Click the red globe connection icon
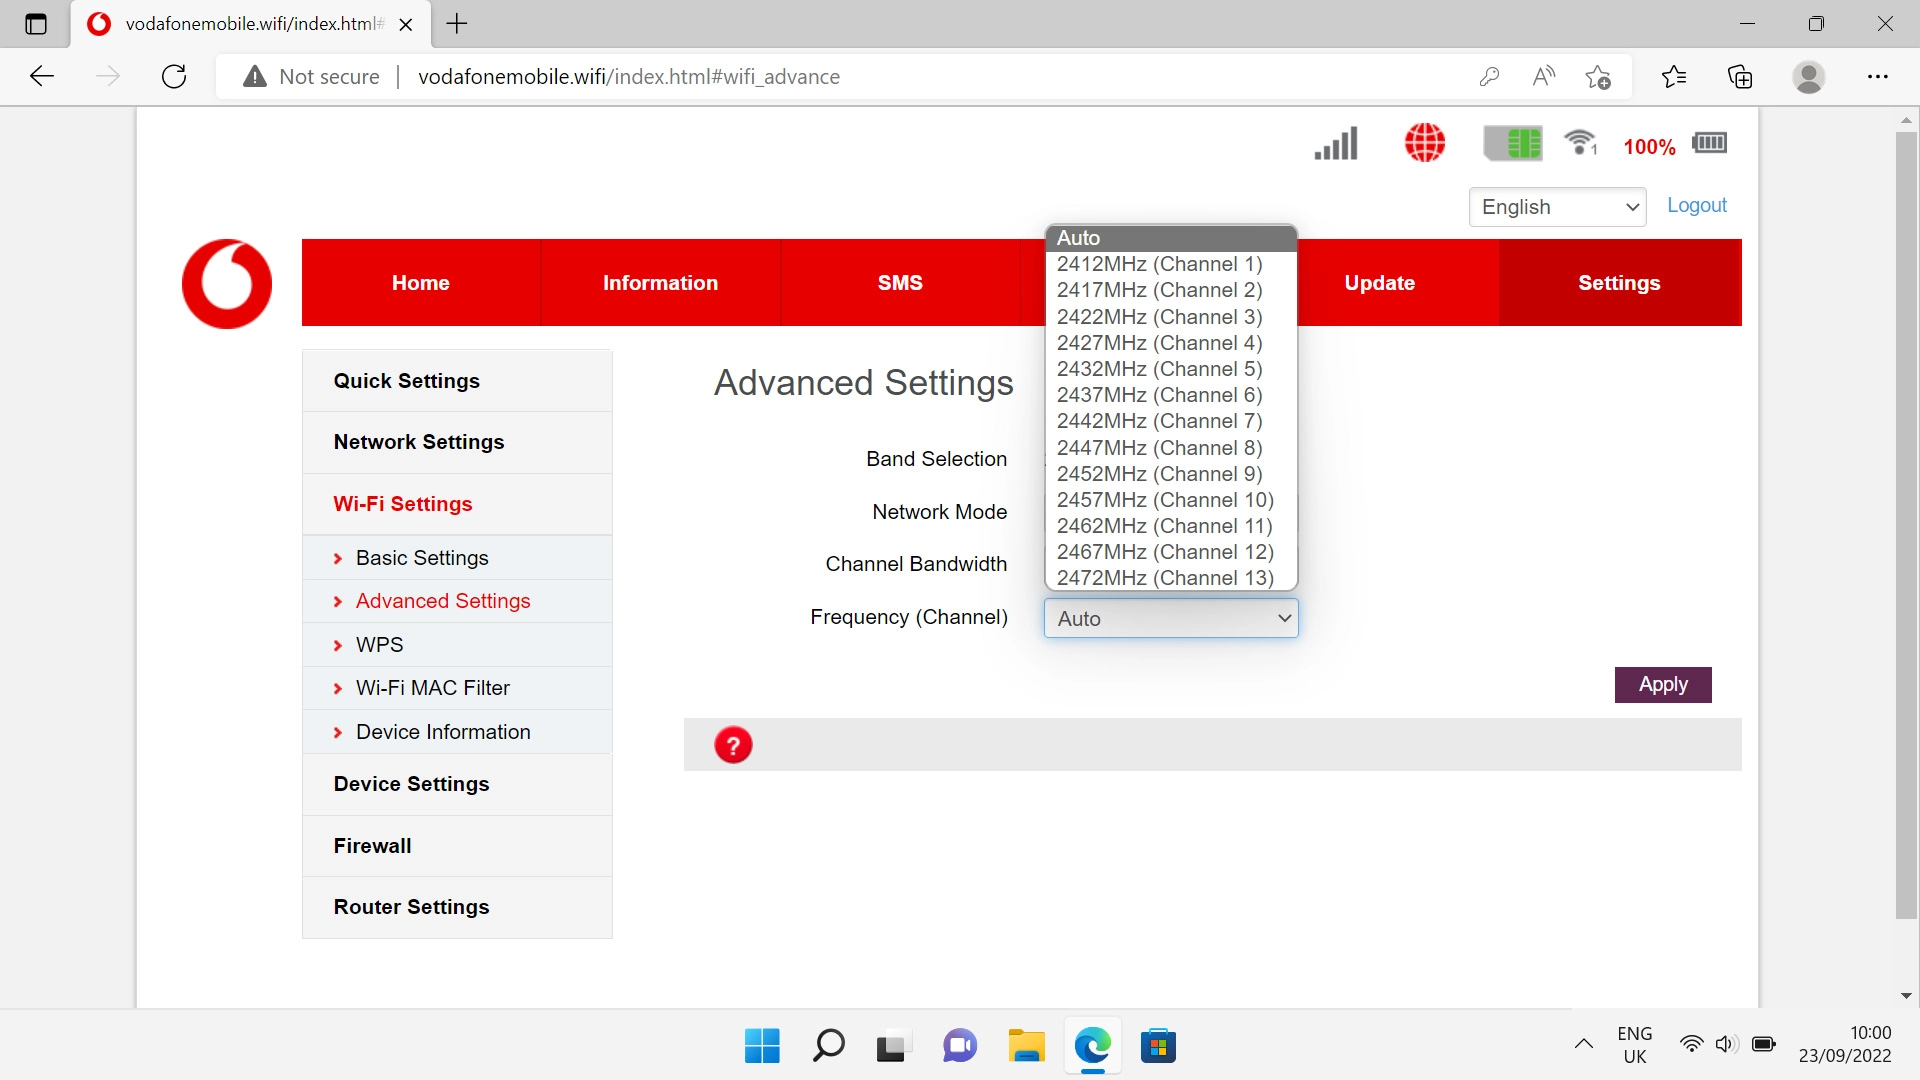This screenshot has height=1080, width=1920. coord(1424,143)
